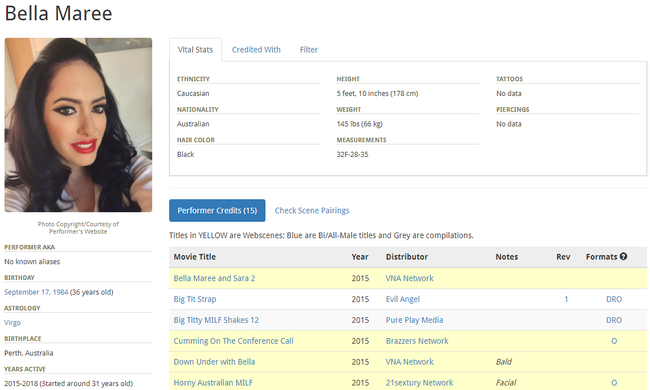650x390 pixels.
Task: Follow the Virgo astrology link
Action: (x=12, y=322)
